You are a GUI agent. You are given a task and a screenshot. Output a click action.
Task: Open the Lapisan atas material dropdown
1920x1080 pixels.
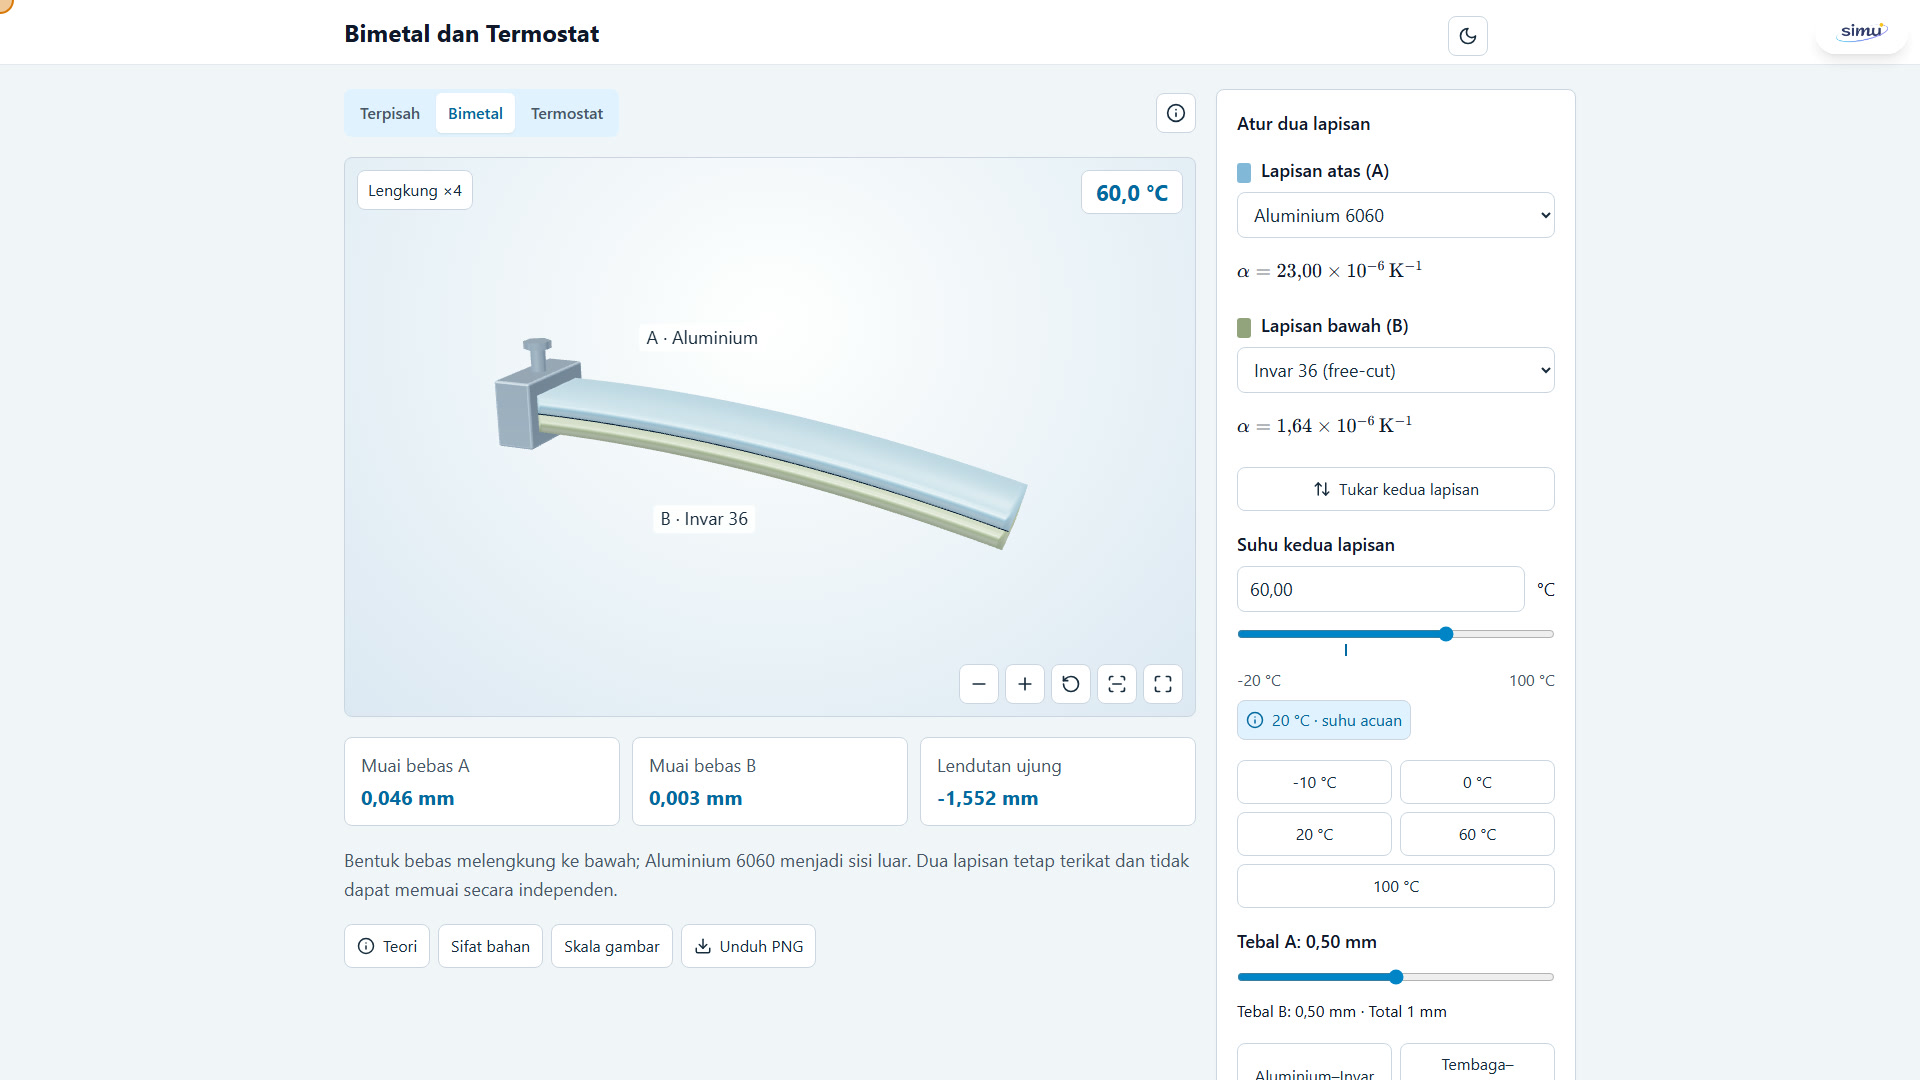click(1396, 215)
